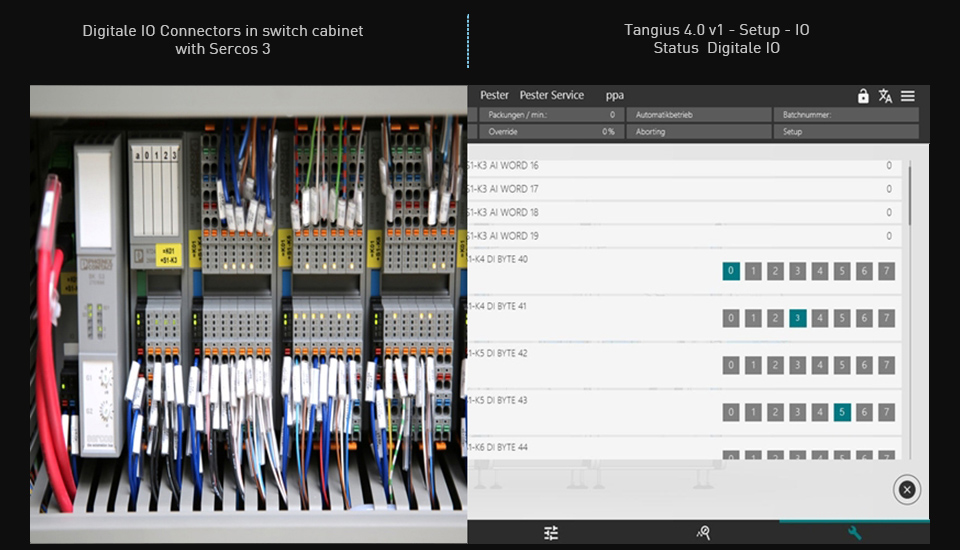Select the Override percentage field
Image resolution: width=960 pixels, height=550 pixels.
pos(549,132)
